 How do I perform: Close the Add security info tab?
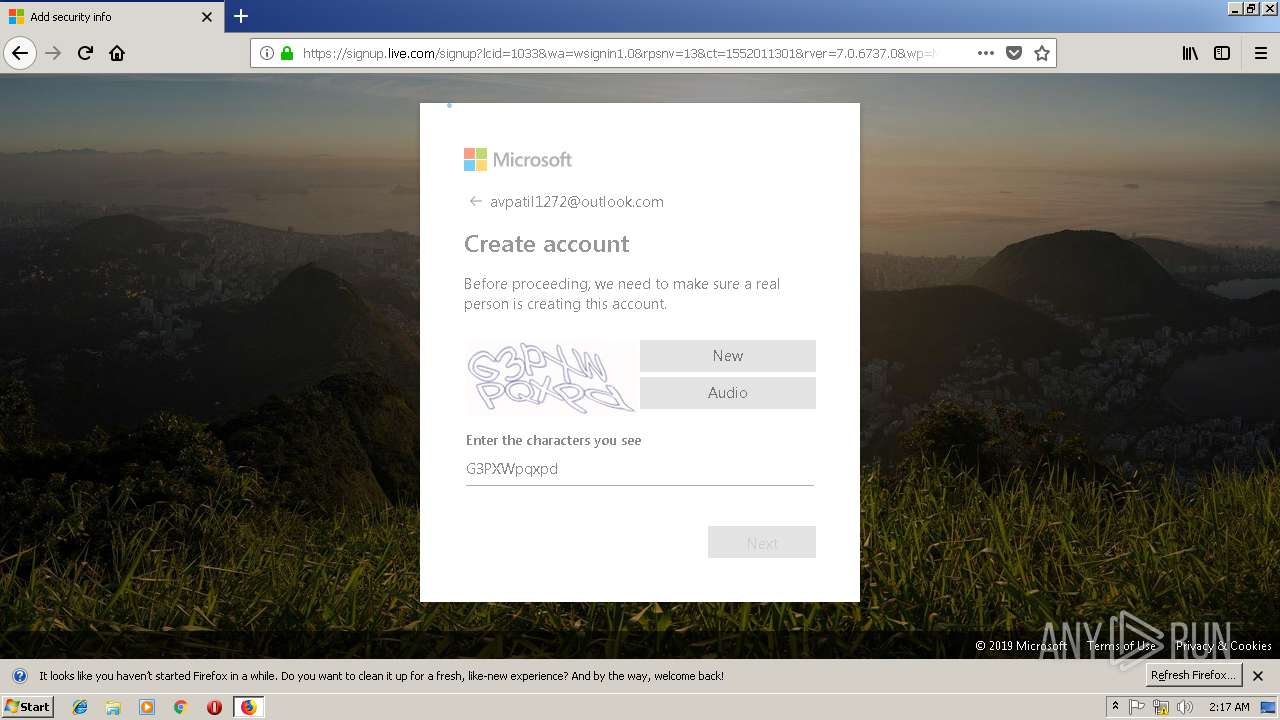(207, 17)
